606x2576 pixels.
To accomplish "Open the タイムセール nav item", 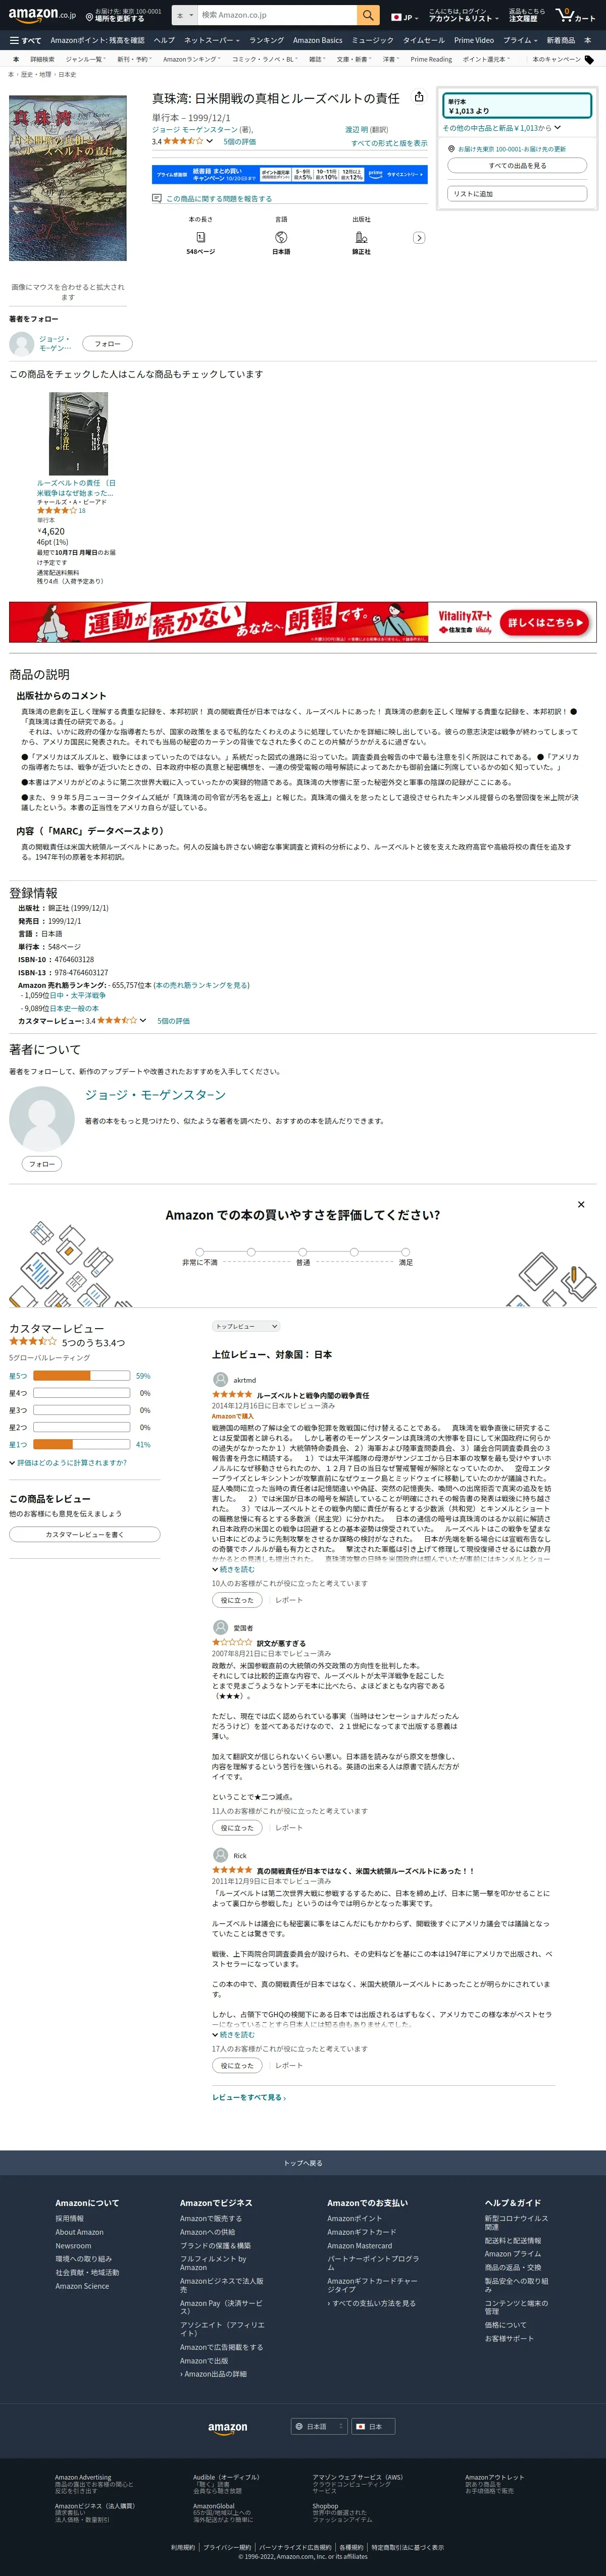I will tap(423, 40).
